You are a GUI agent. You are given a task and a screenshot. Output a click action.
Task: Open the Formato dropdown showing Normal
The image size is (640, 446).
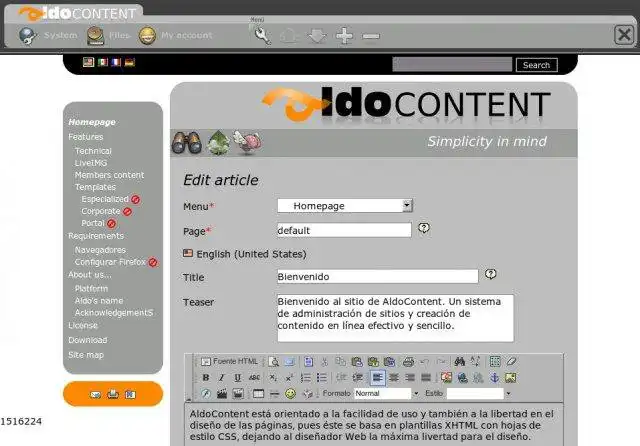point(387,393)
